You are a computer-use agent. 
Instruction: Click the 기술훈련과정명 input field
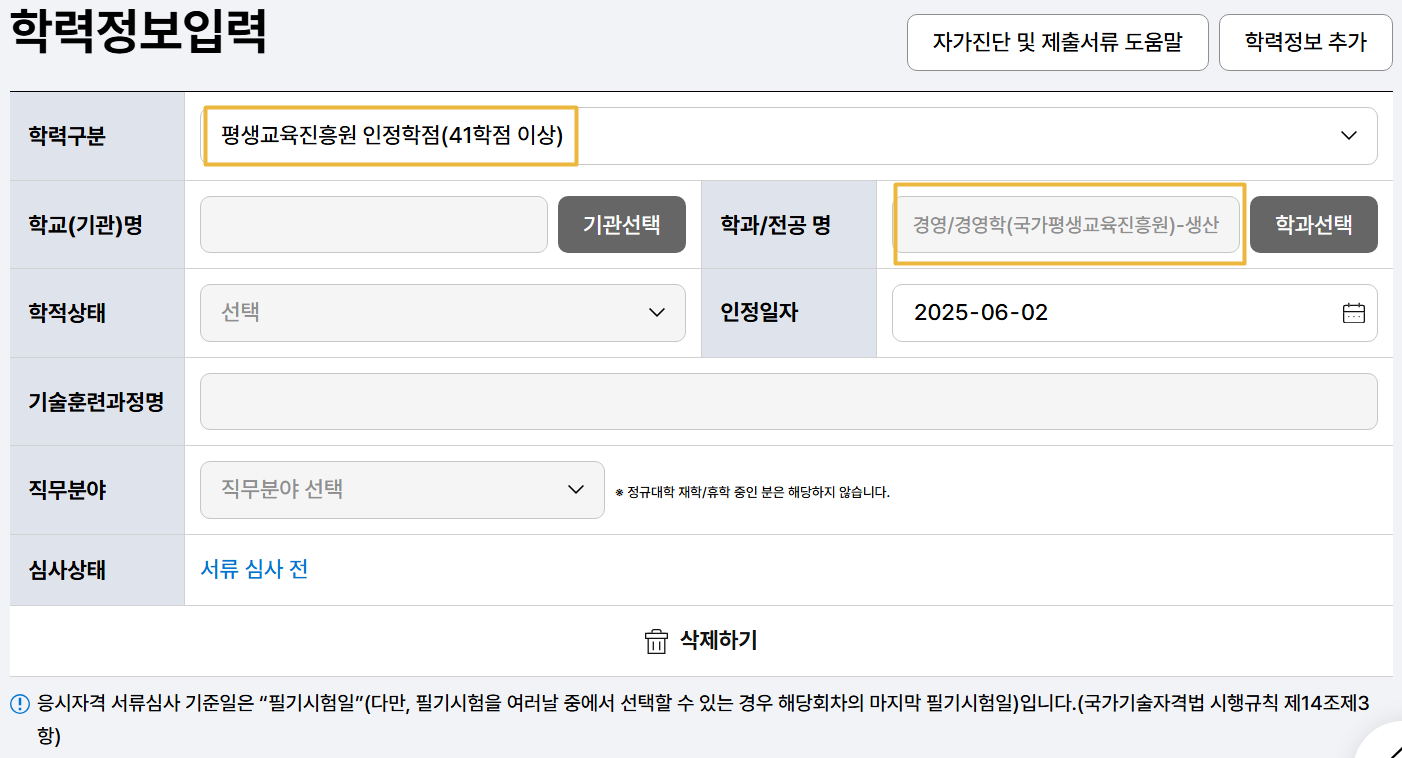(789, 402)
